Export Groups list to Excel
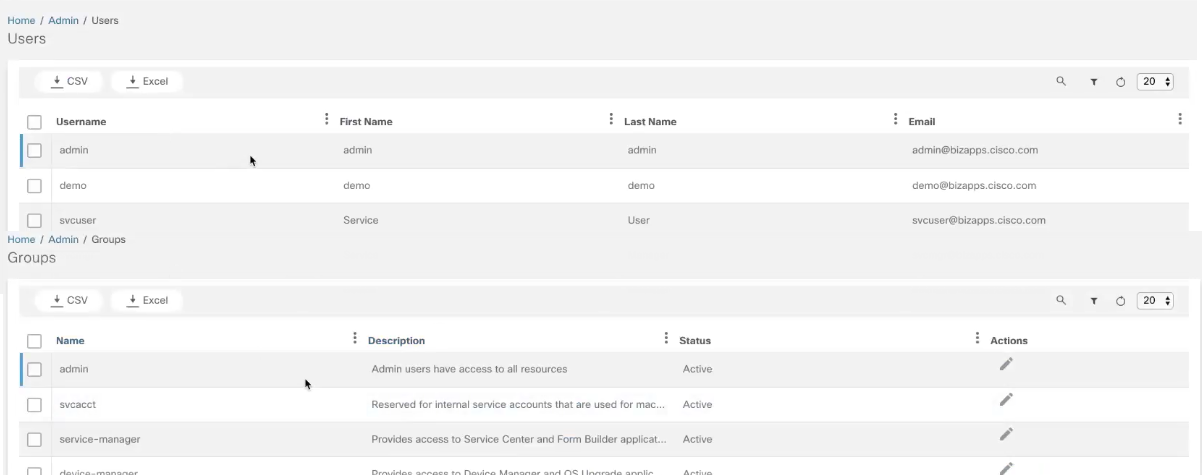This screenshot has height=475, width=1202. 147,300
